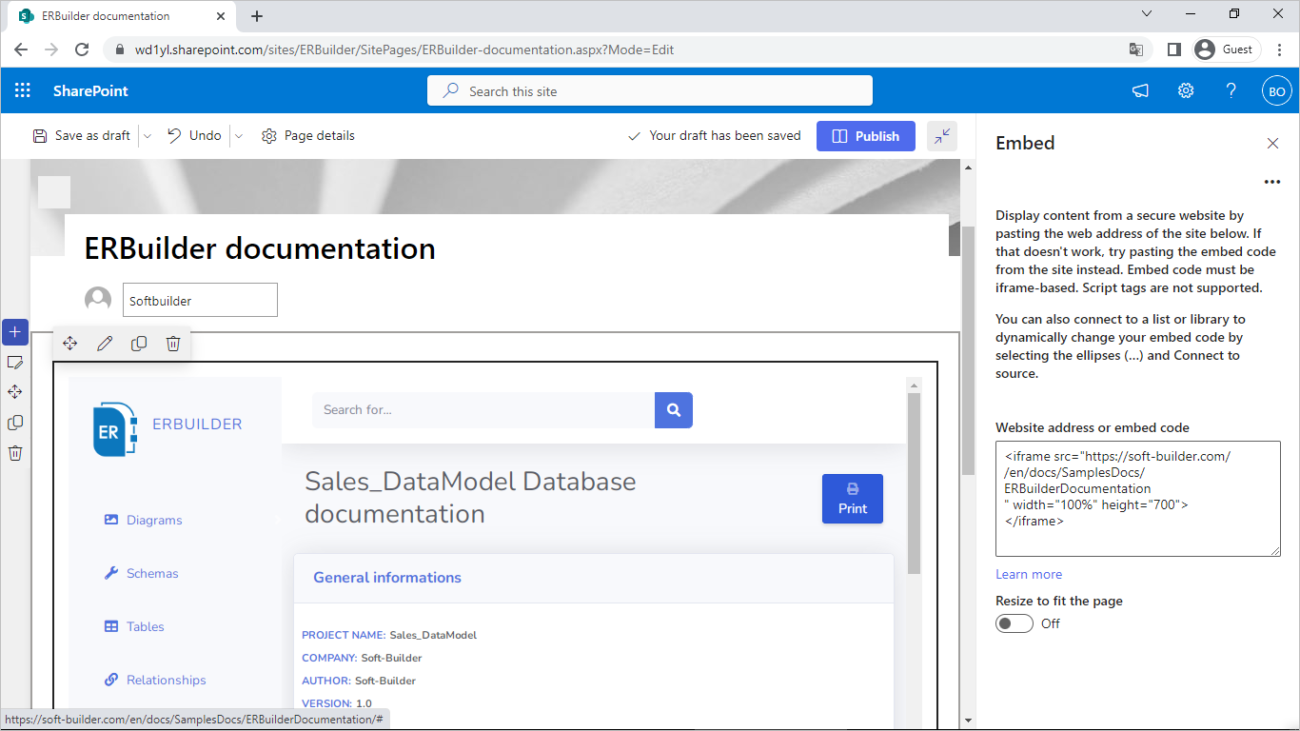
Task: Delete the embed web part with the trash icon
Action: [x=172, y=343]
